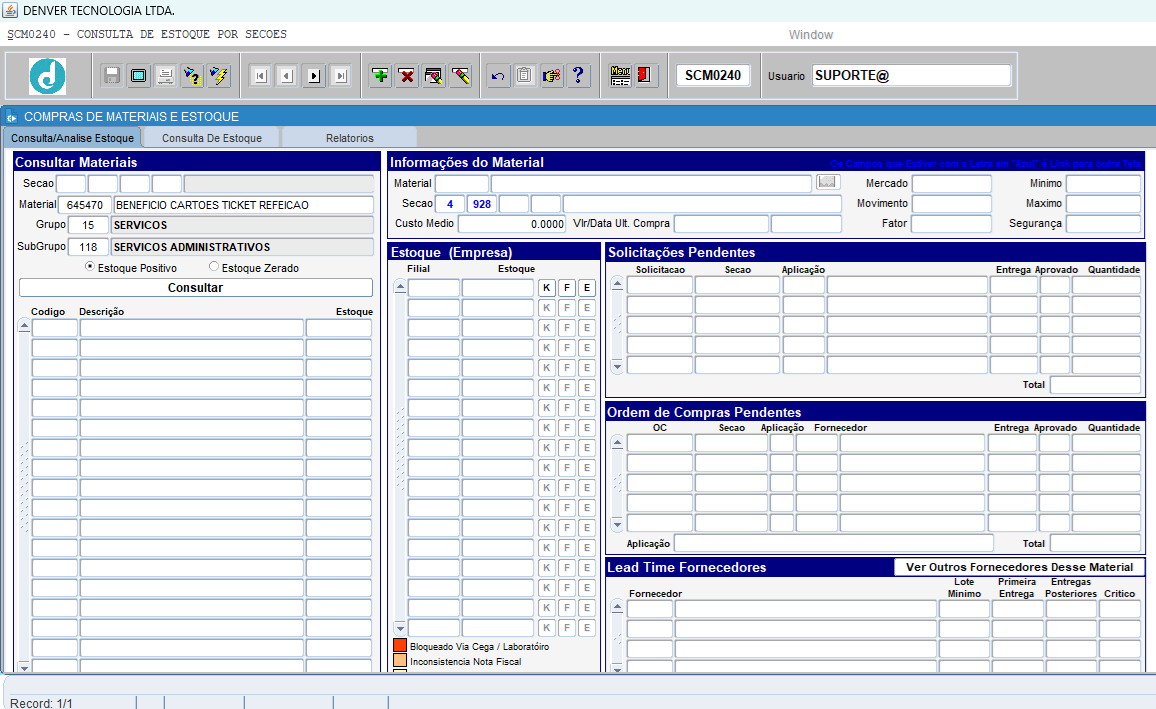Click scroll down arrow in Ordem de Compras Pendentes
Image resolution: width=1156 pixels, height=709 pixels.
pyautogui.click(x=617, y=524)
